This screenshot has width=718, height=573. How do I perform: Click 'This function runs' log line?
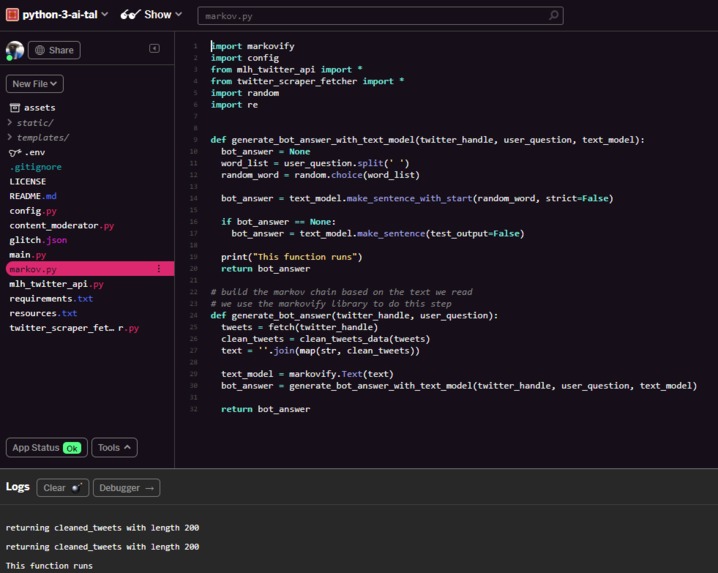click(x=49, y=566)
